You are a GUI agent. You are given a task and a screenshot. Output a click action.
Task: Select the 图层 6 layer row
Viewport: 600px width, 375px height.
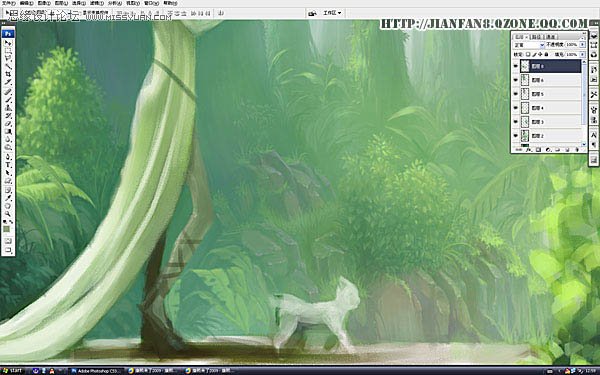(546, 80)
